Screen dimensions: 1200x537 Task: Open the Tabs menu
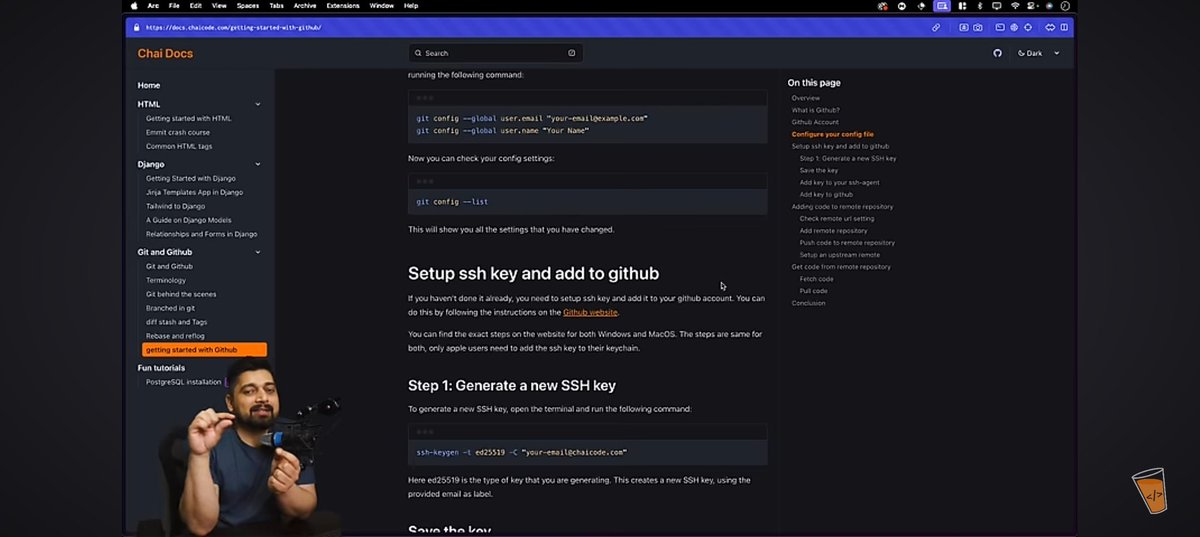click(x=276, y=5)
